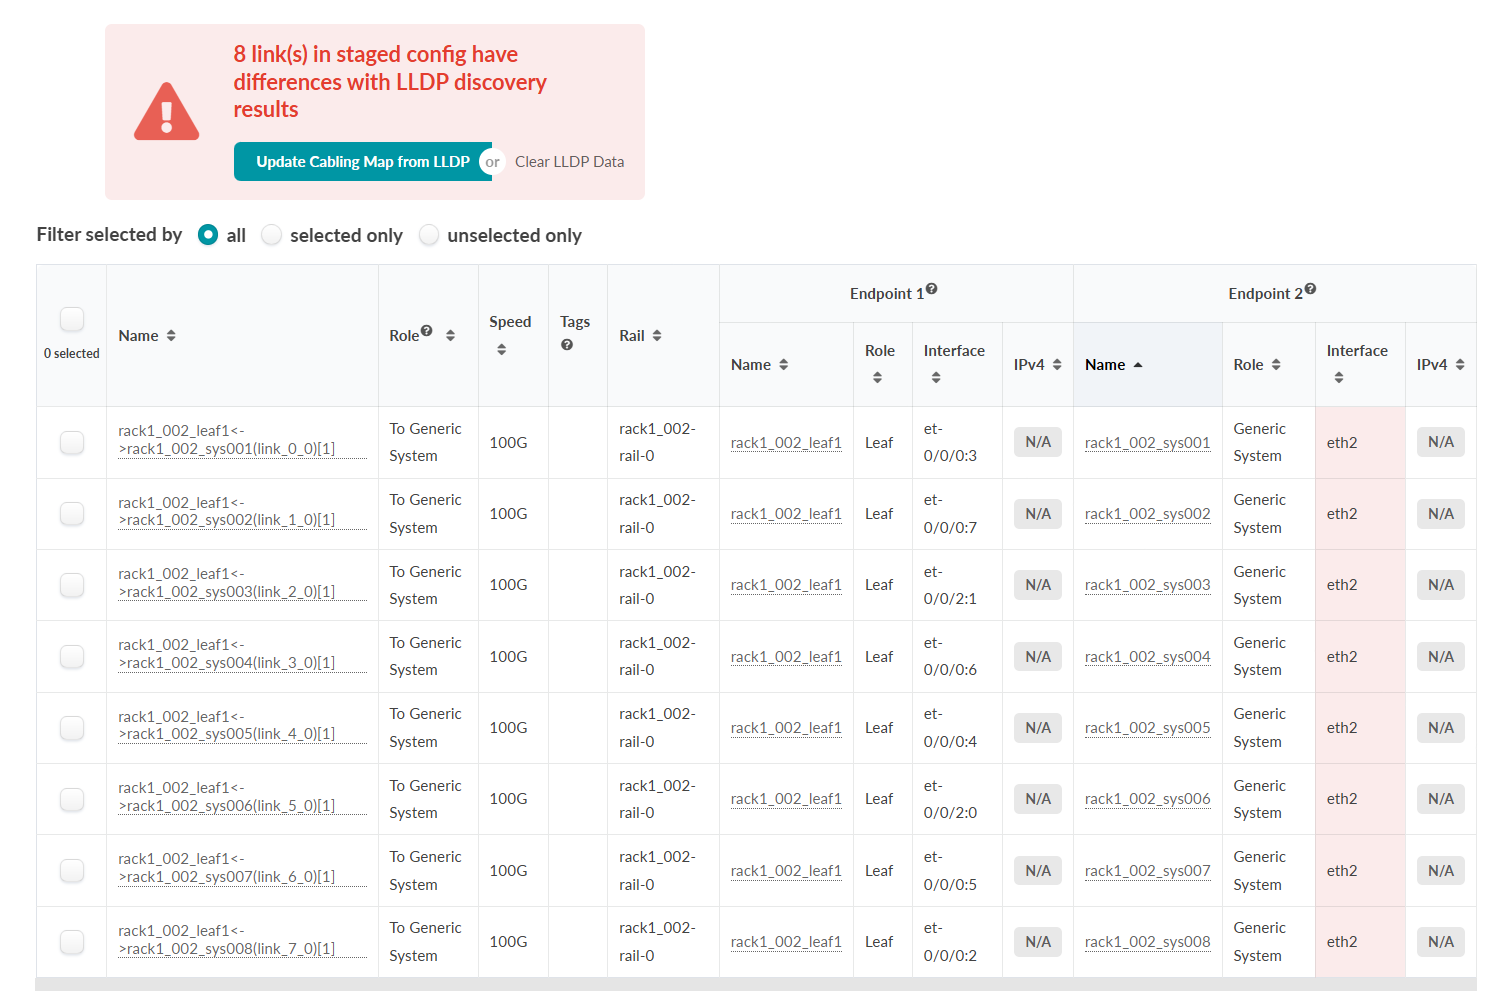
Task: Sort by Endpoint 1 Interface column
Action: point(936,378)
